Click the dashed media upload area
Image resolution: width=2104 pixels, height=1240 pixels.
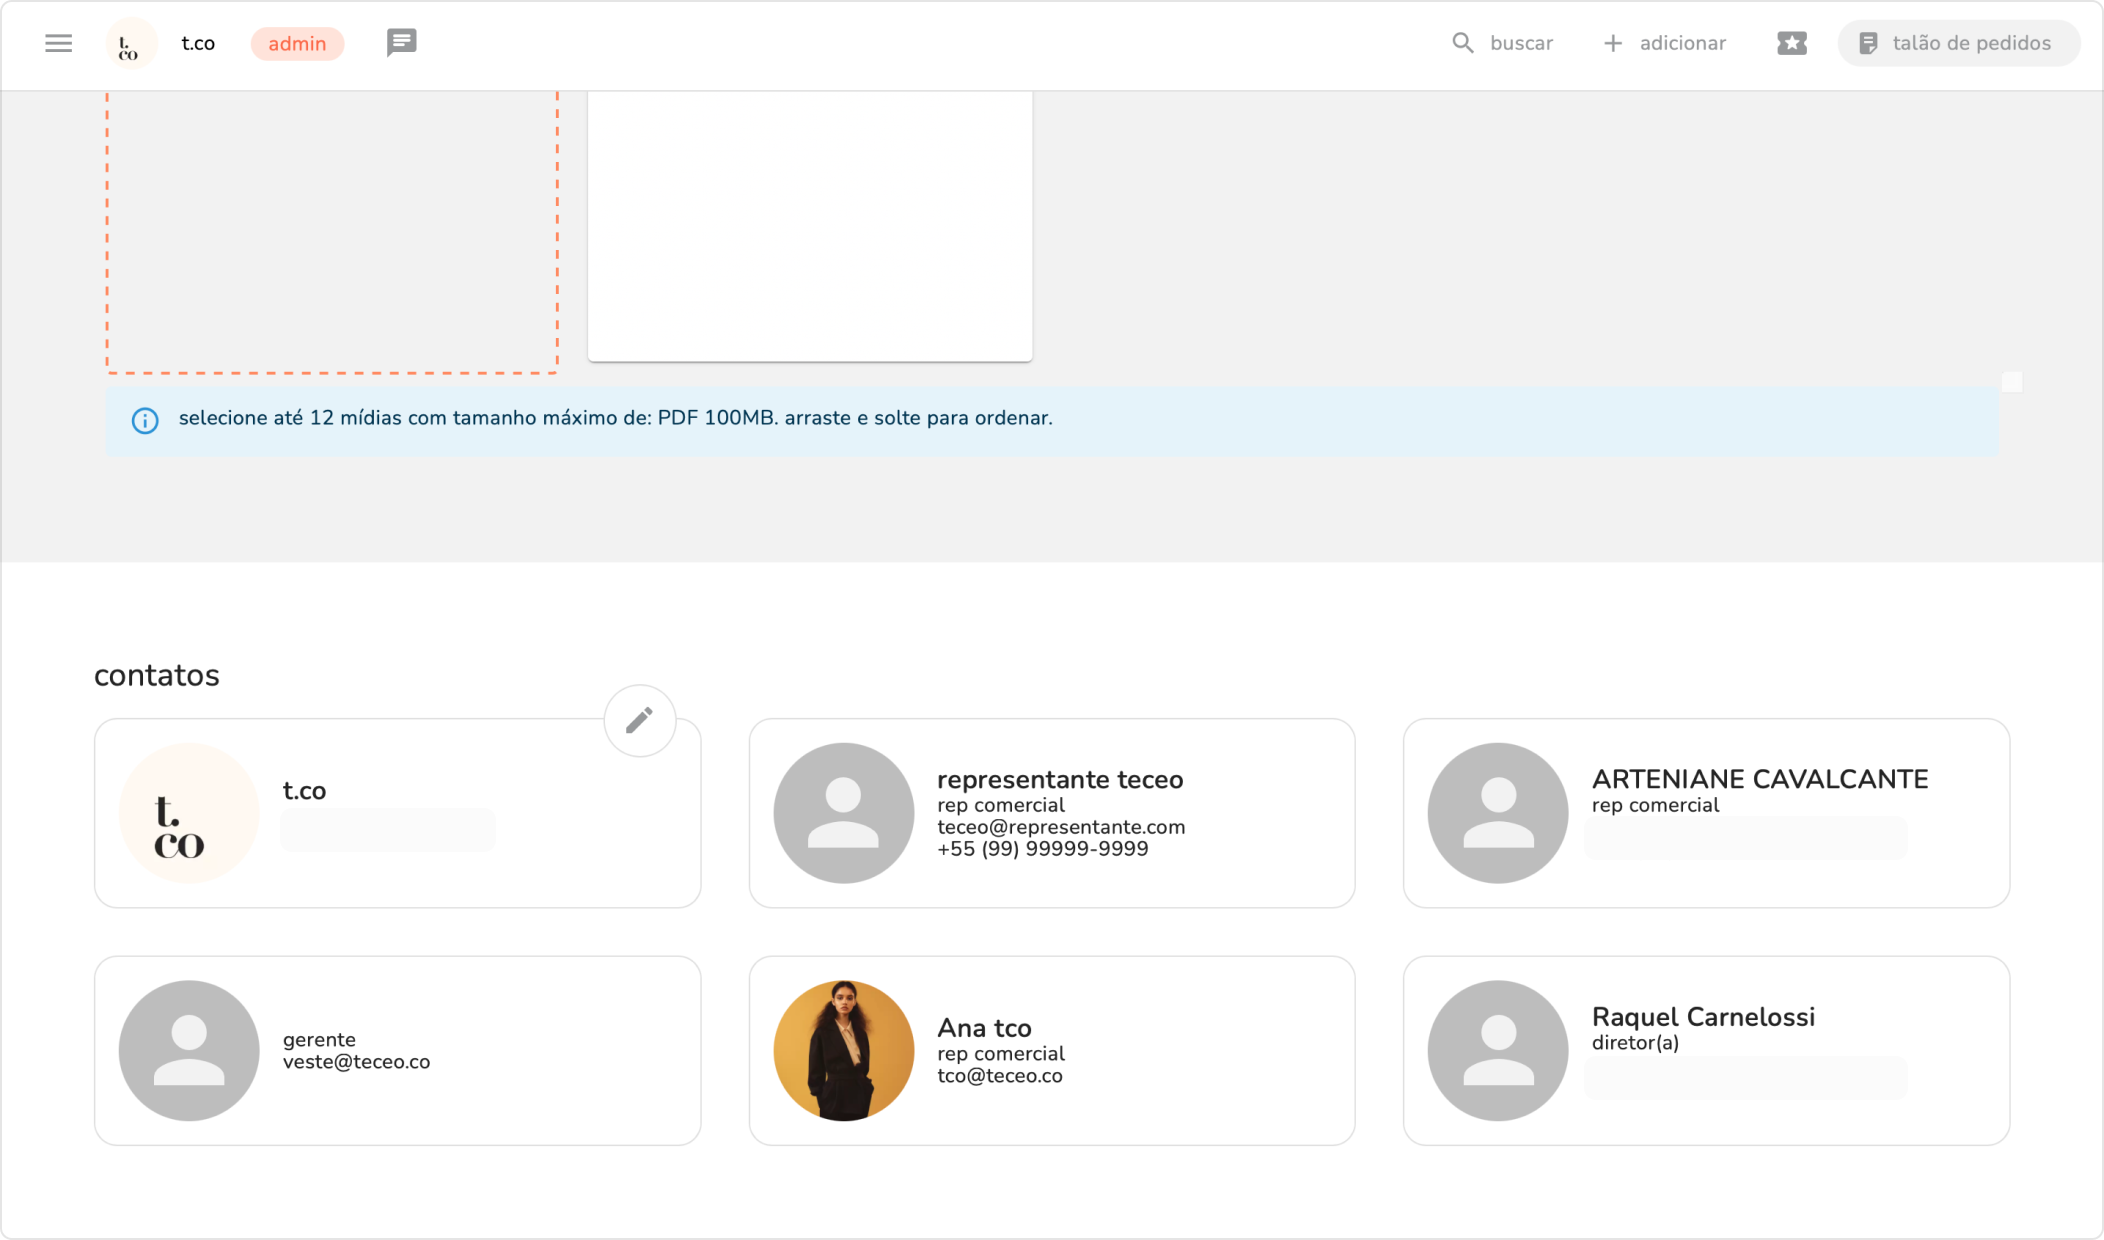click(x=331, y=232)
